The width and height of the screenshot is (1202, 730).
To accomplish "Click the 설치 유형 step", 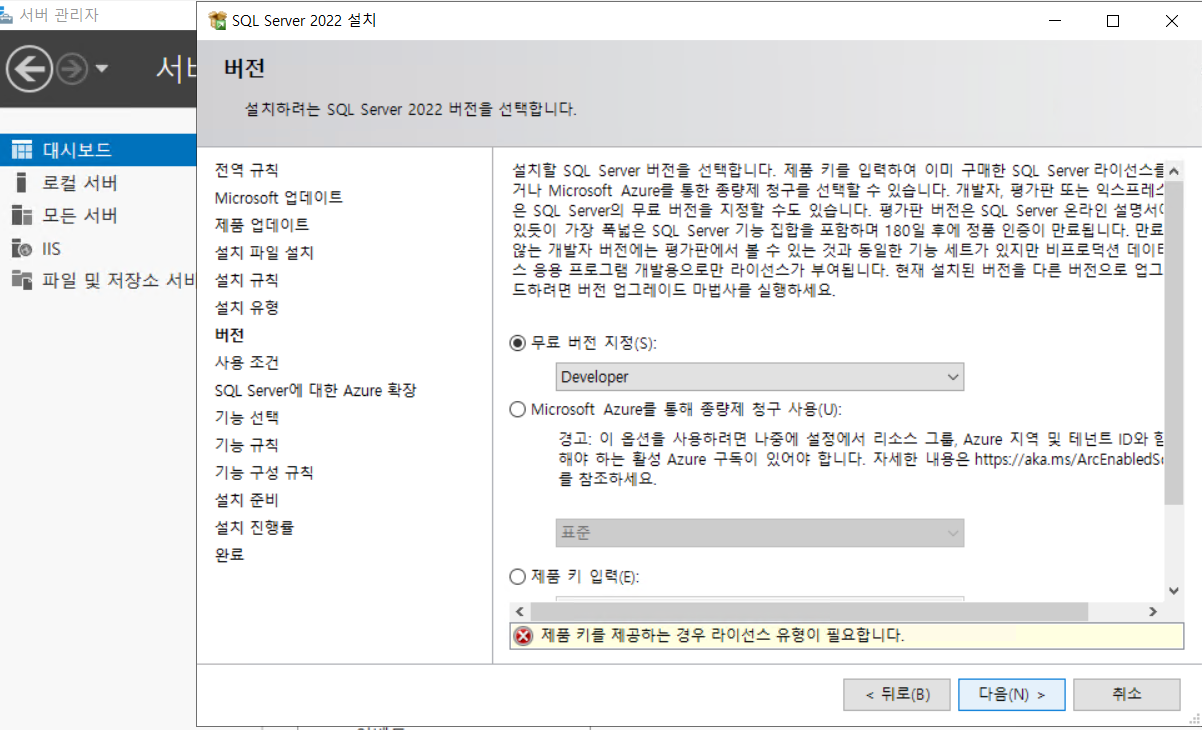I will [246, 307].
